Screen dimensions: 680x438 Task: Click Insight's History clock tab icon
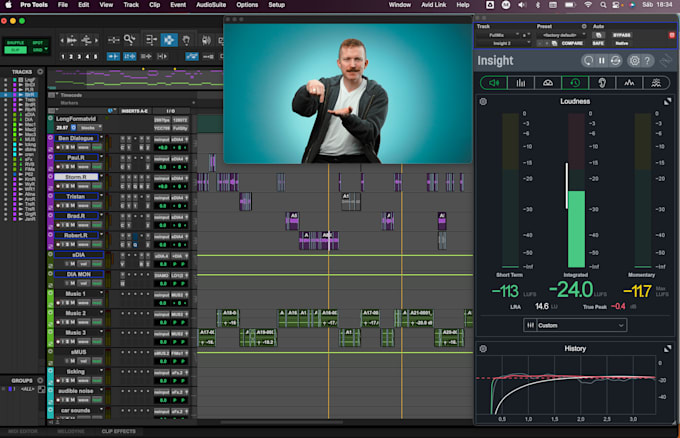tap(575, 82)
